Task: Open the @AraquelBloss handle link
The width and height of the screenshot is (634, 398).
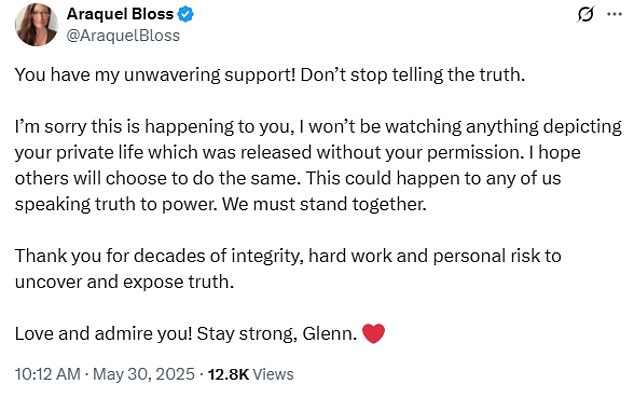Action: (123, 36)
